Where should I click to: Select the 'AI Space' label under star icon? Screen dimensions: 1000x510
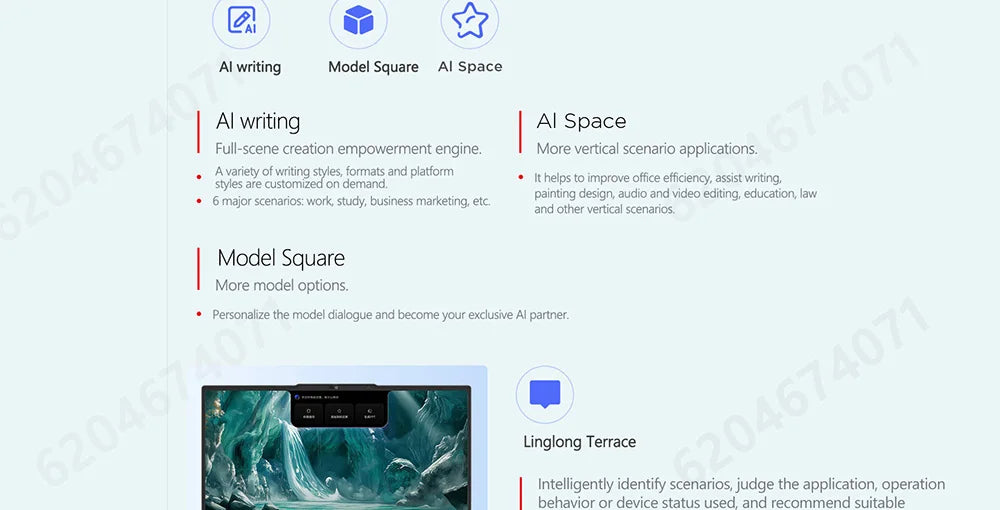click(470, 66)
